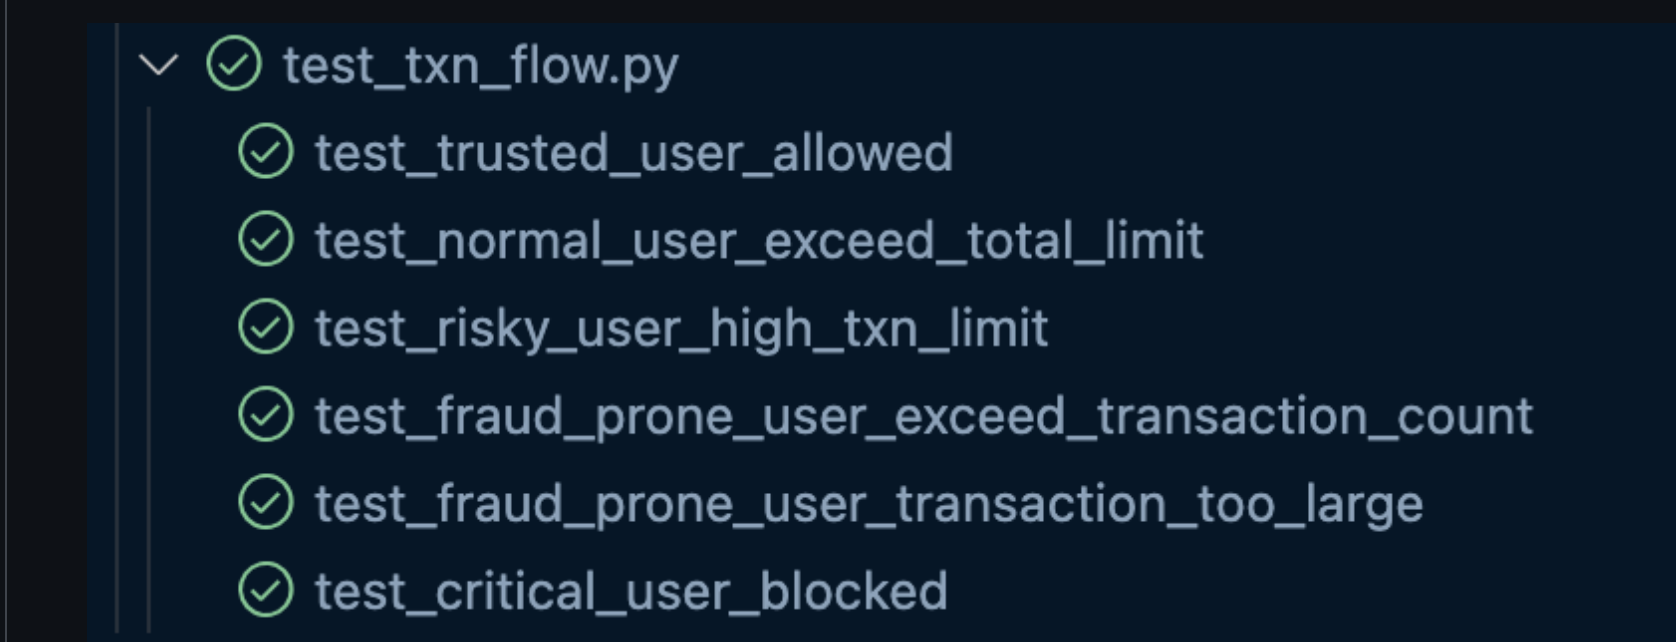Collapse the test_txn_flow.py tree node
1676x642 pixels.
[x=158, y=65]
